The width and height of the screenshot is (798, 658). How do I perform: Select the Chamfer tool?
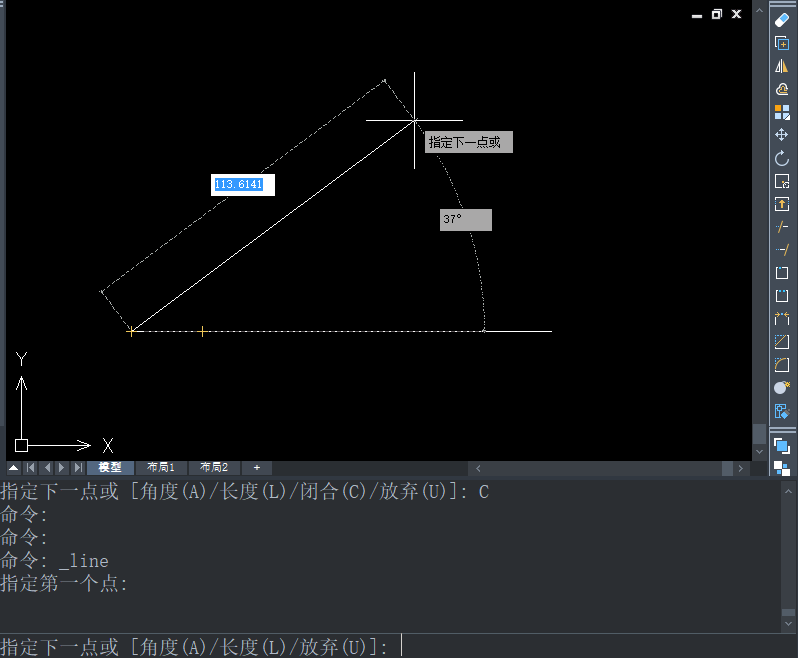782,341
